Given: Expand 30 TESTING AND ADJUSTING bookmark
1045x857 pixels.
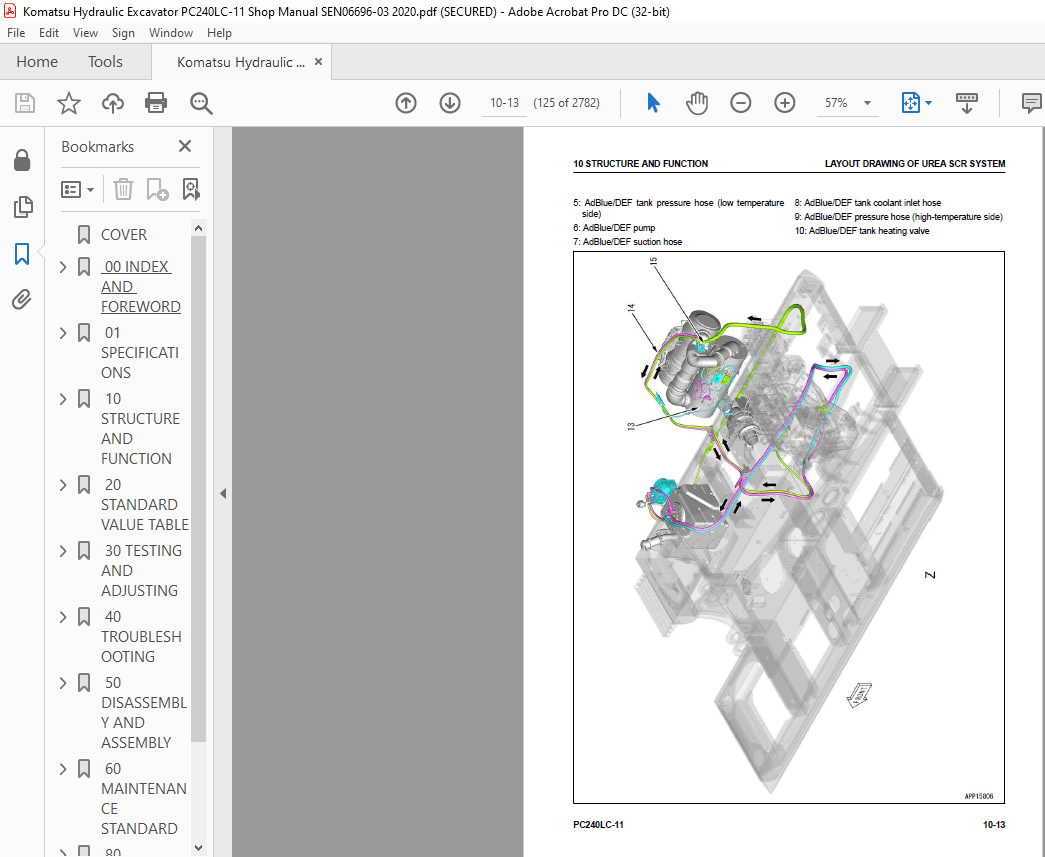Looking at the screenshot, I should click(x=63, y=551).
